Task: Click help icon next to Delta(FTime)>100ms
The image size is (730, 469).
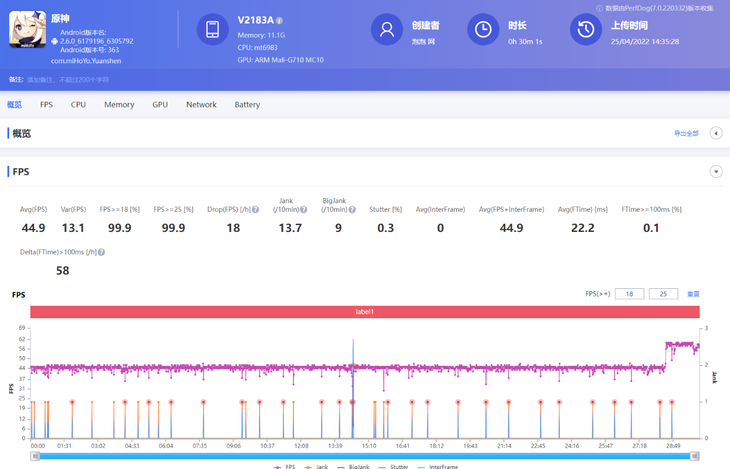Action: 101,253
